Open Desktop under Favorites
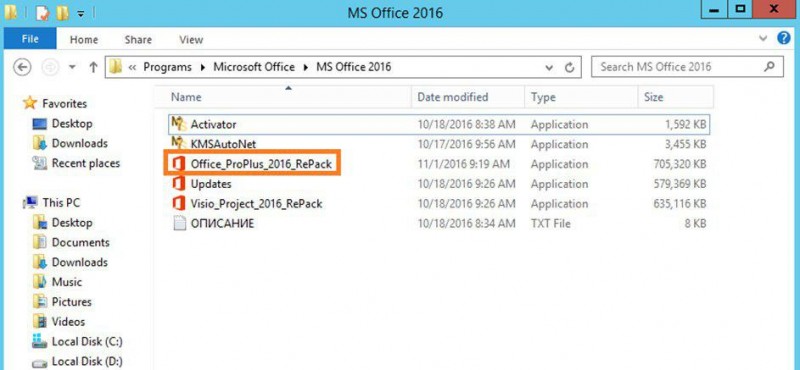The image size is (800, 370). [x=72, y=124]
